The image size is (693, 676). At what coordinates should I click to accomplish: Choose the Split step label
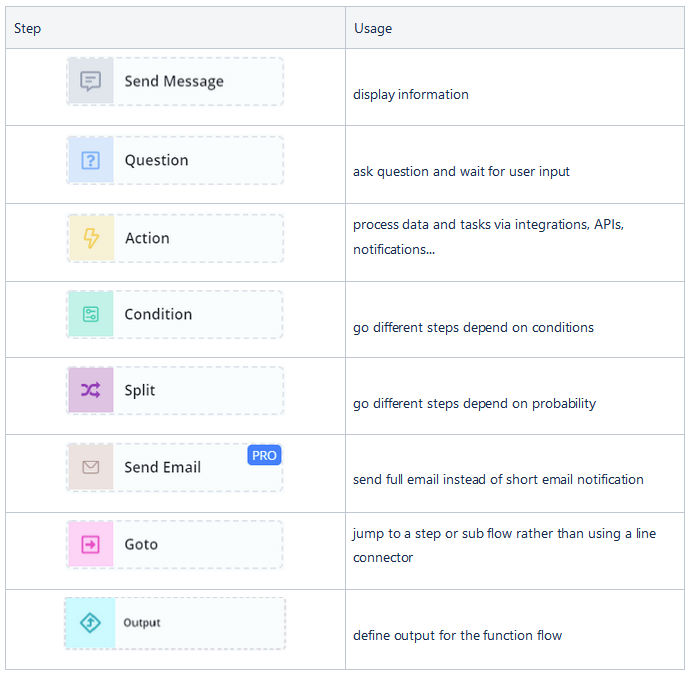tap(140, 391)
